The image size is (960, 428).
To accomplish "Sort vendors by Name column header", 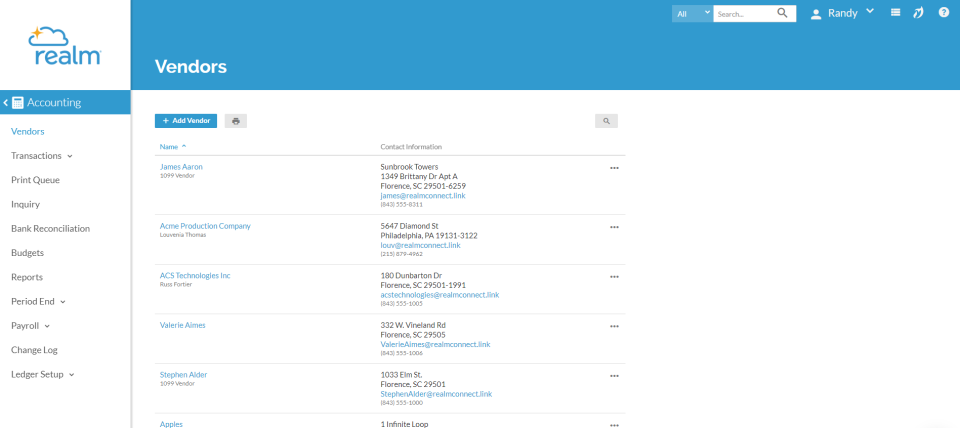I will [x=169, y=147].
